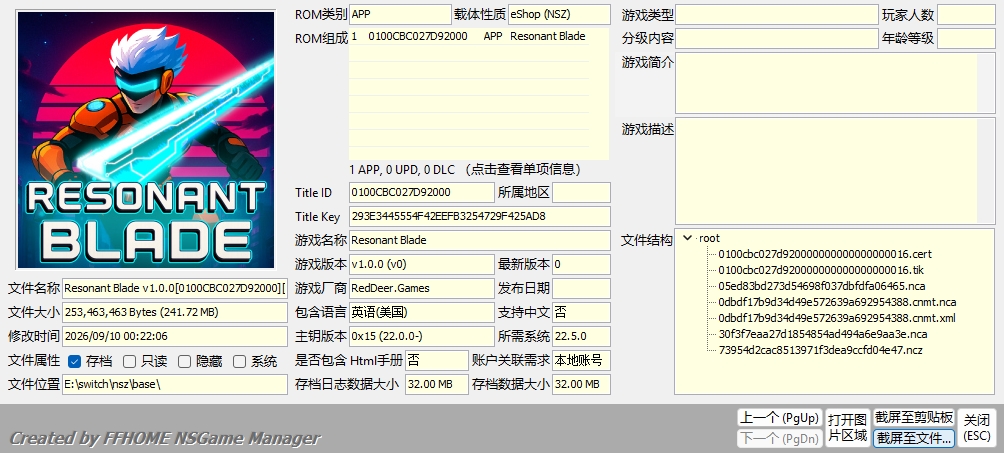Viewport: 1004px width, 453px height.
Task: Select ROM row 0100CBC027D92000 APP Resonant Blade
Action: [469, 37]
